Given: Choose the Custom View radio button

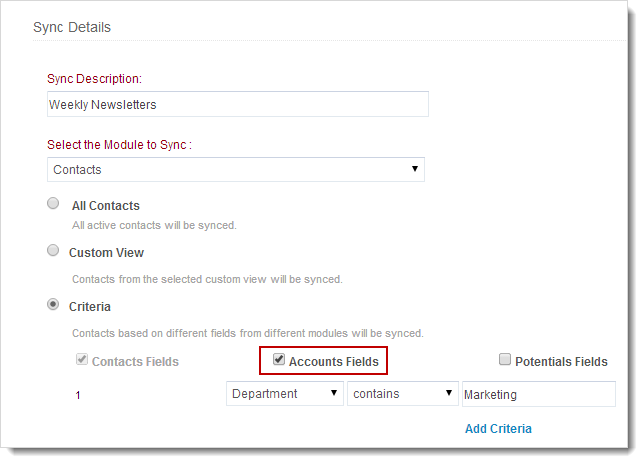Looking at the screenshot, I should coord(54,252).
